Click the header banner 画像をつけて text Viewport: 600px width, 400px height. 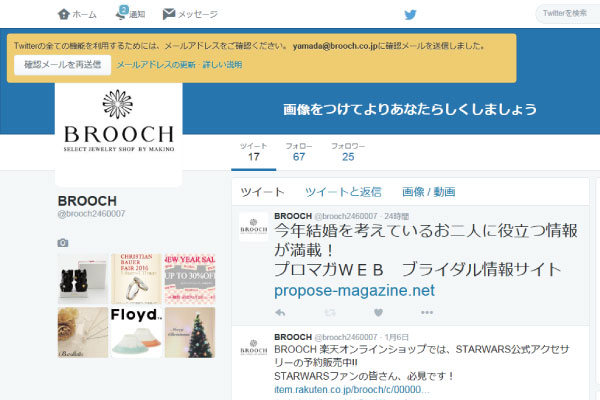410,109
